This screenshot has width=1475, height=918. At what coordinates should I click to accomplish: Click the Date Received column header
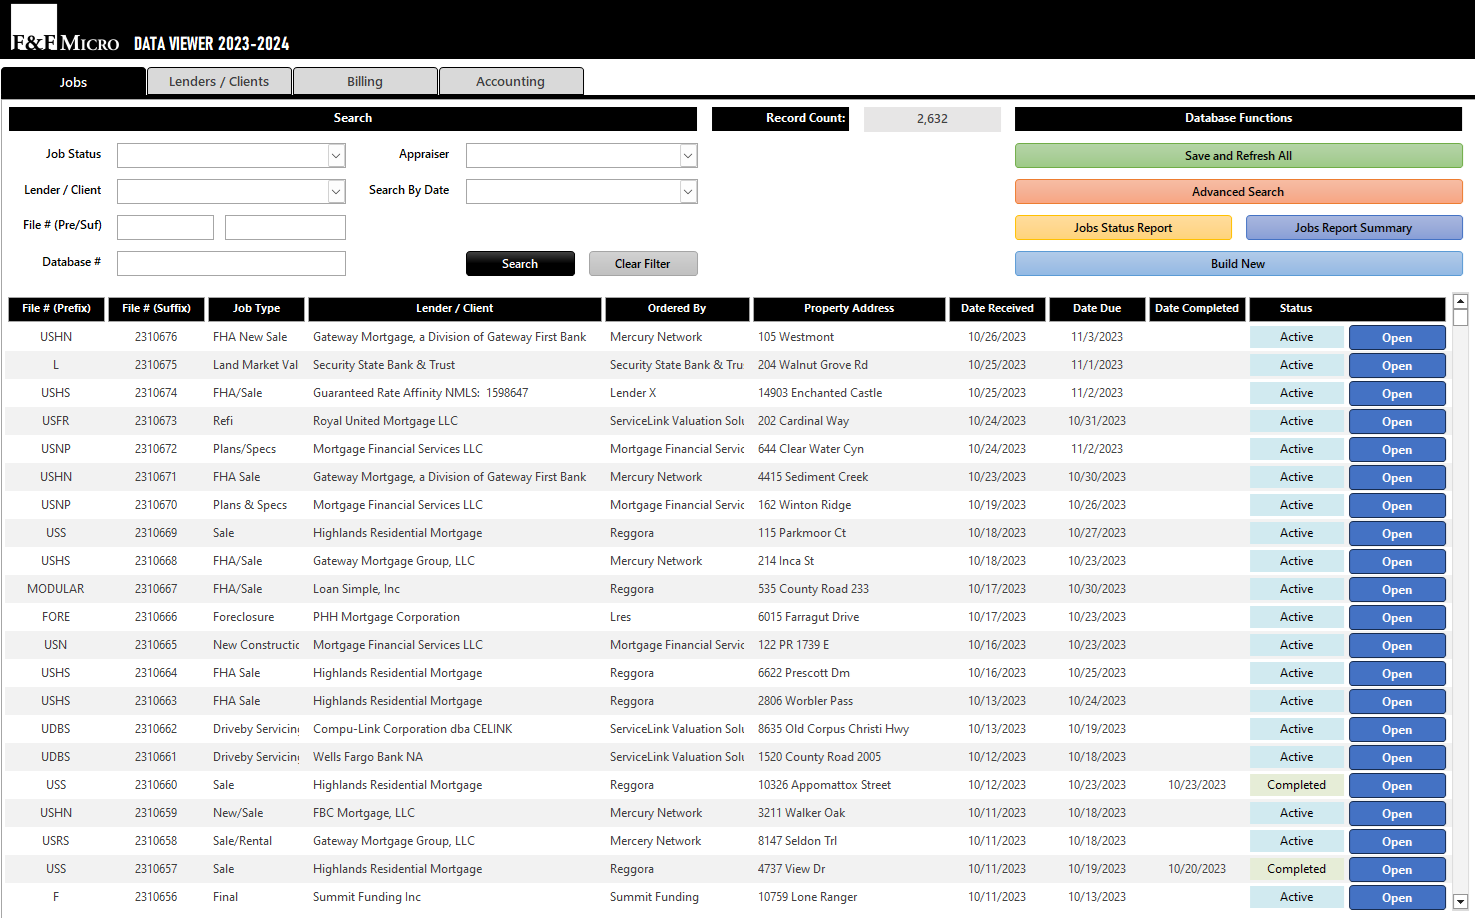coord(997,308)
